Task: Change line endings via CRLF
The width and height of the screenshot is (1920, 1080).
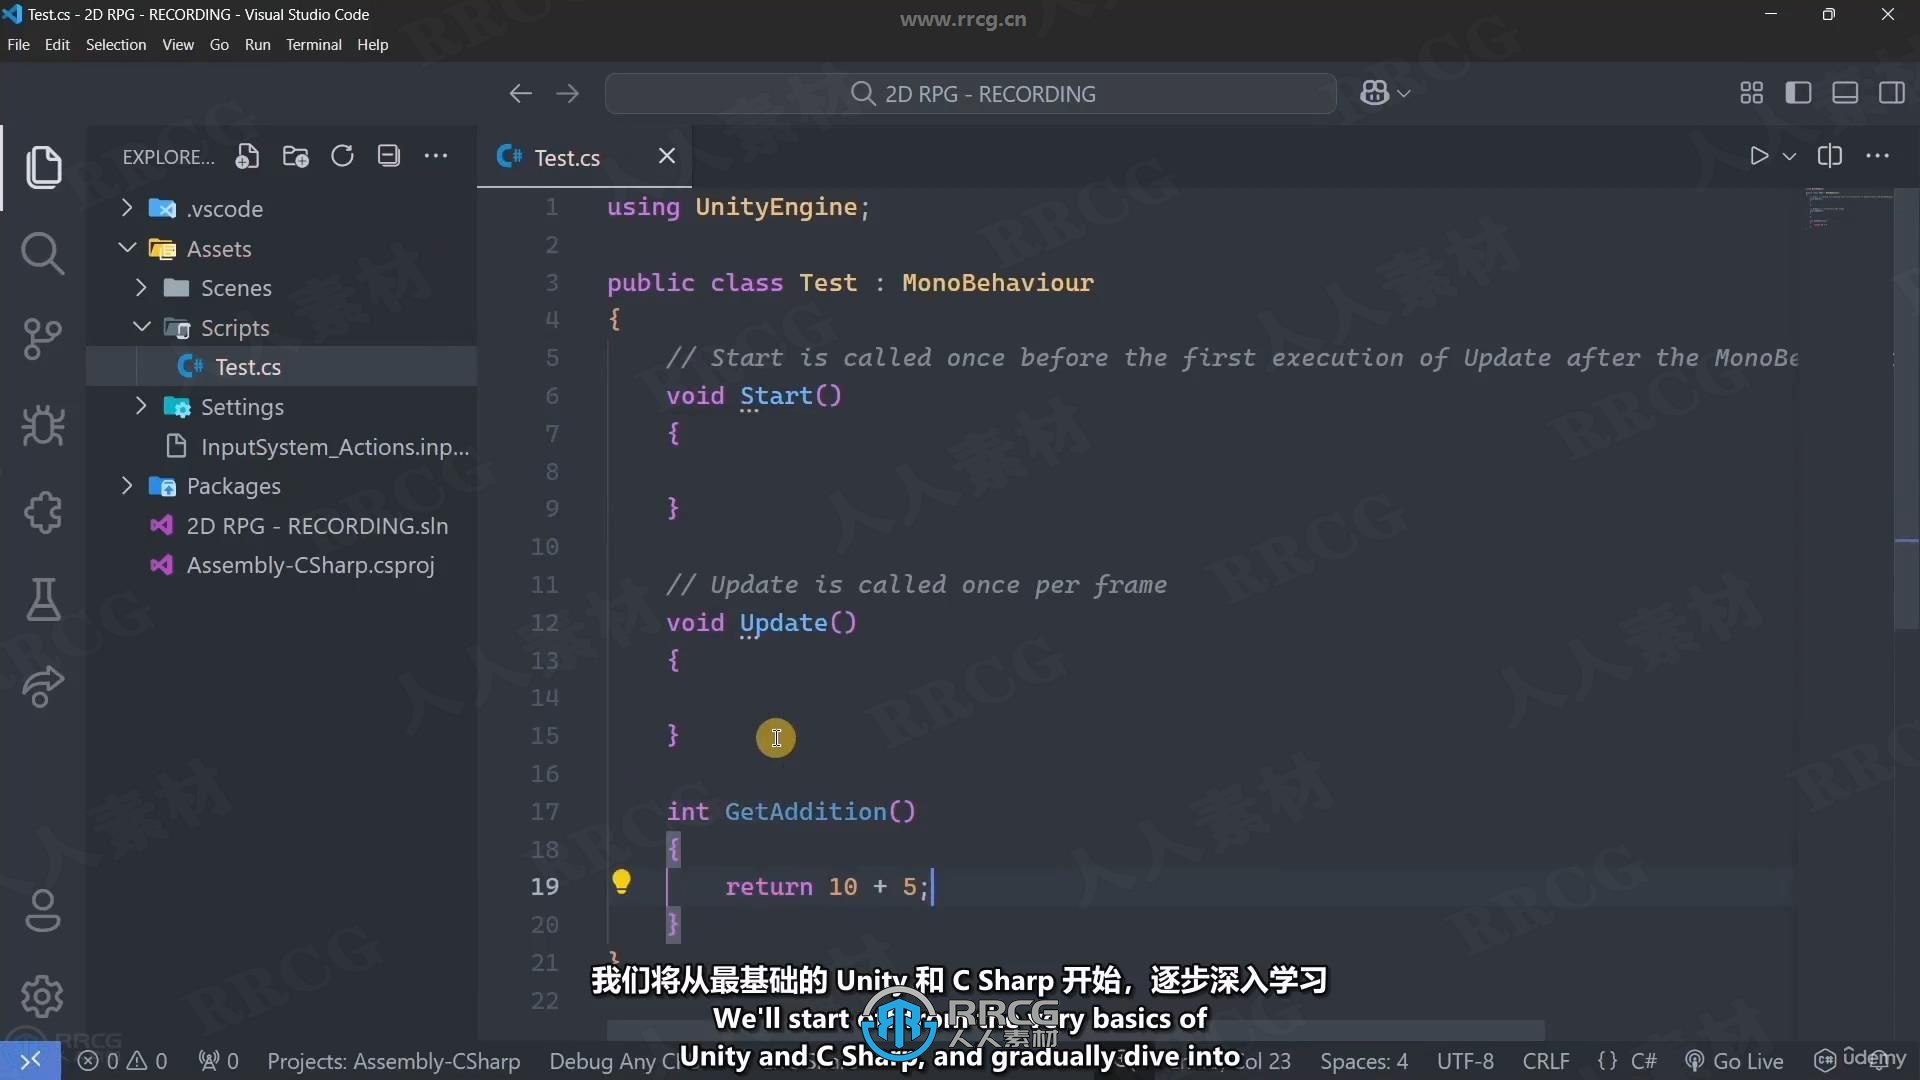Action: [1546, 1061]
